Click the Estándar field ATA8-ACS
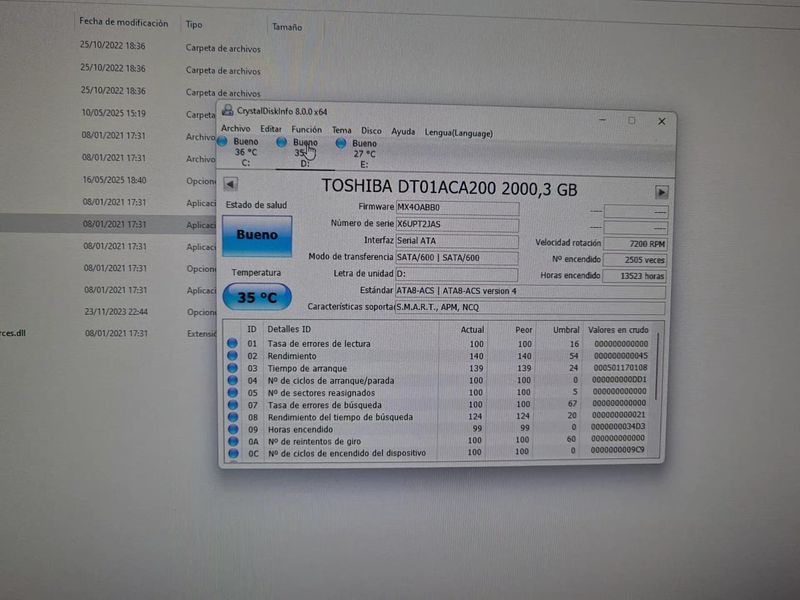 (x=531, y=291)
